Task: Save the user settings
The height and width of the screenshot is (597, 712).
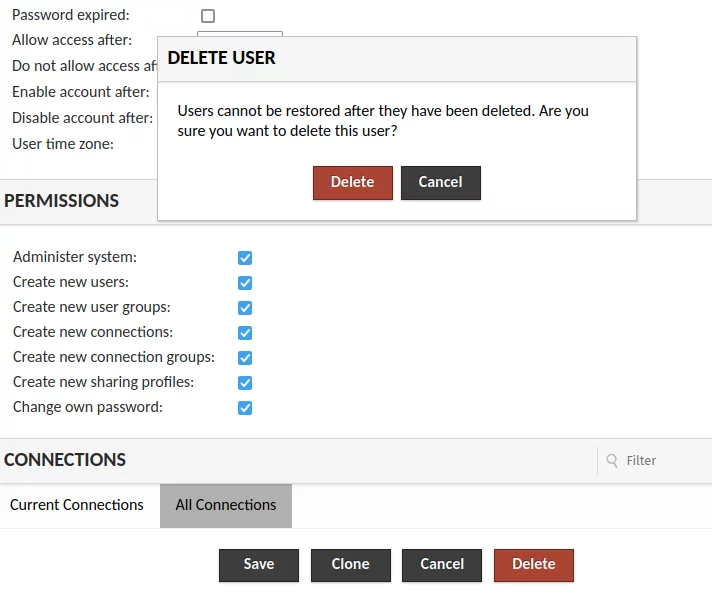Action: pyautogui.click(x=259, y=565)
